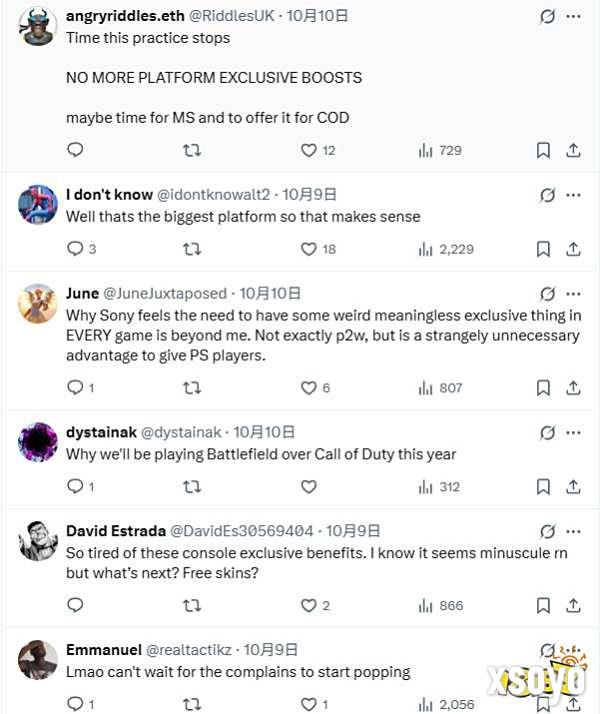Click I don't know's profile avatar
This screenshot has width=600, height=714.
[38, 204]
